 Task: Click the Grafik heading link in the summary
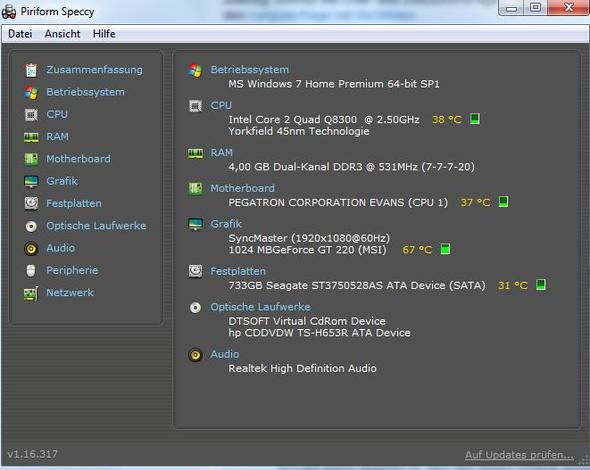pos(226,224)
